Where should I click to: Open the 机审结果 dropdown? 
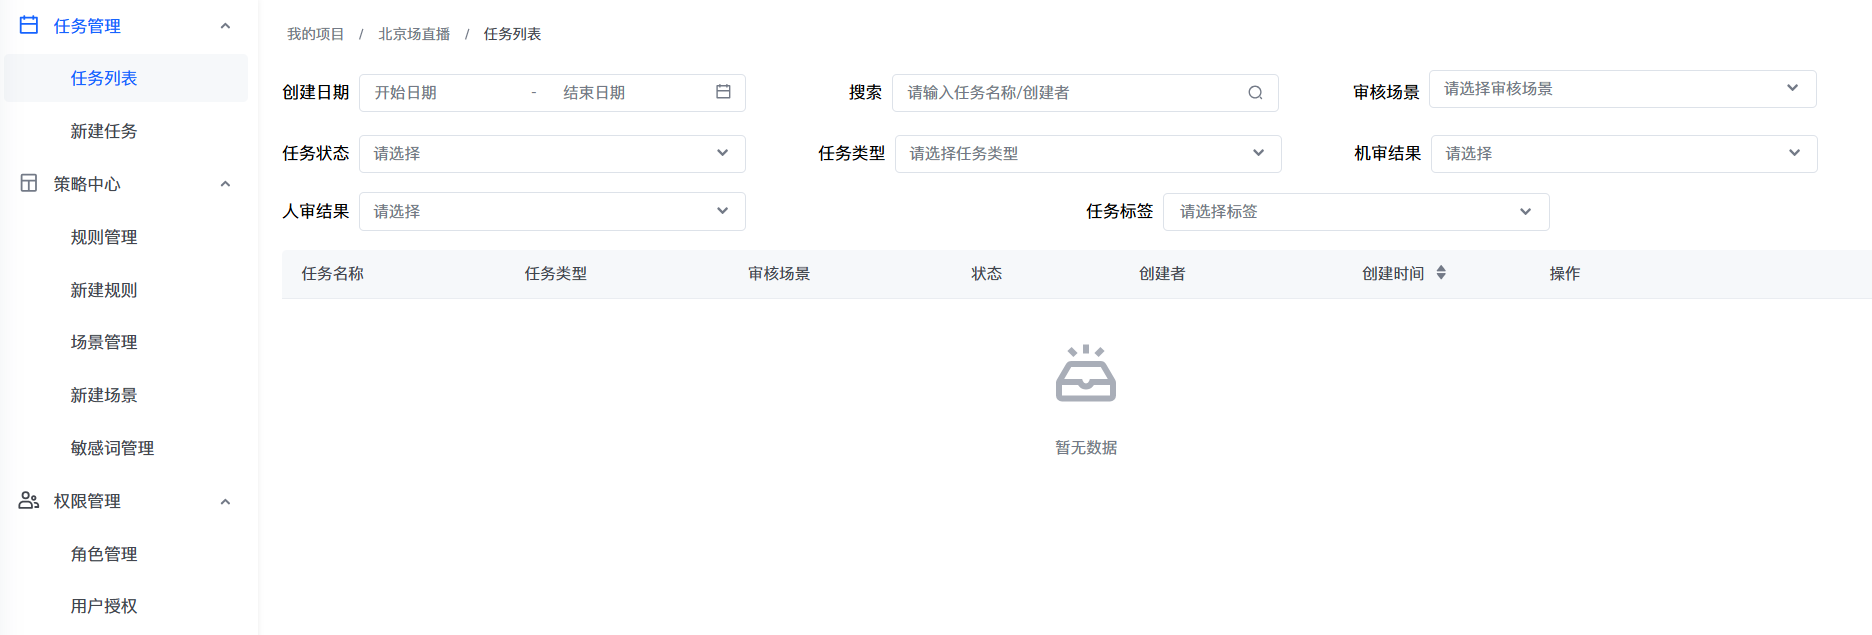(x=1624, y=154)
